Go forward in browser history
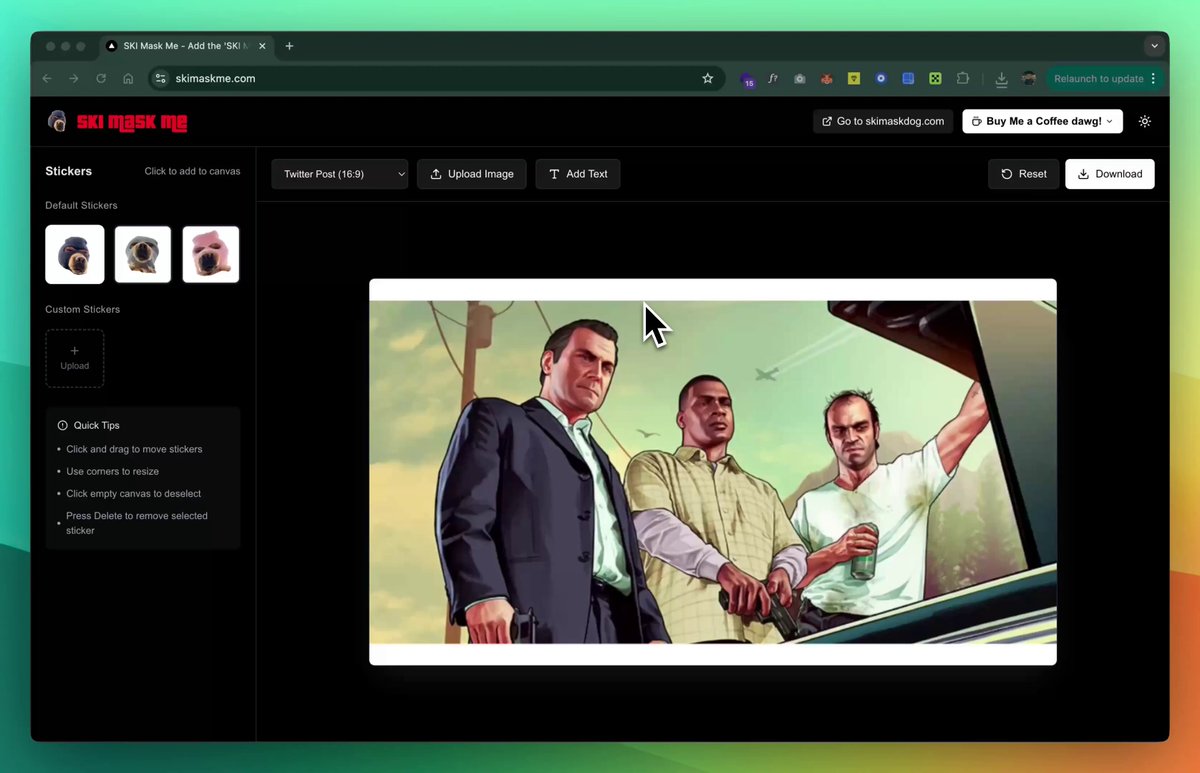Image resolution: width=1200 pixels, height=773 pixels. click(74, 78)
